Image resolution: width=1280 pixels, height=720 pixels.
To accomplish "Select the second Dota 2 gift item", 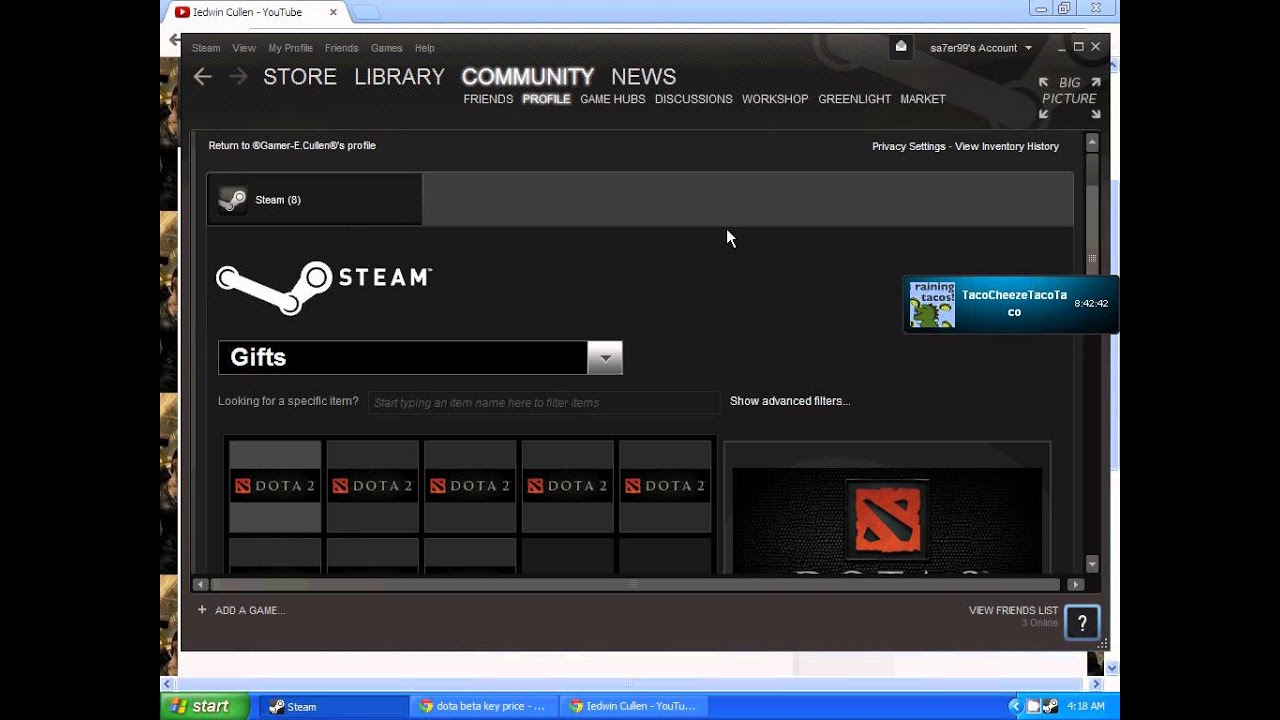I will pyautogui.click(x=372, y=486).
